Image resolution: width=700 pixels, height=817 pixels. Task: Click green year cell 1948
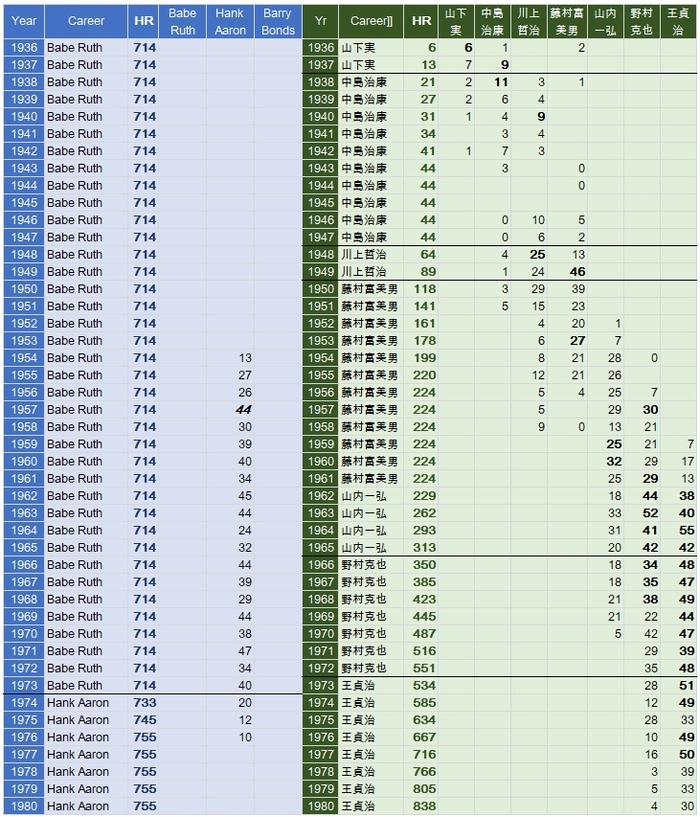(321, 255)
